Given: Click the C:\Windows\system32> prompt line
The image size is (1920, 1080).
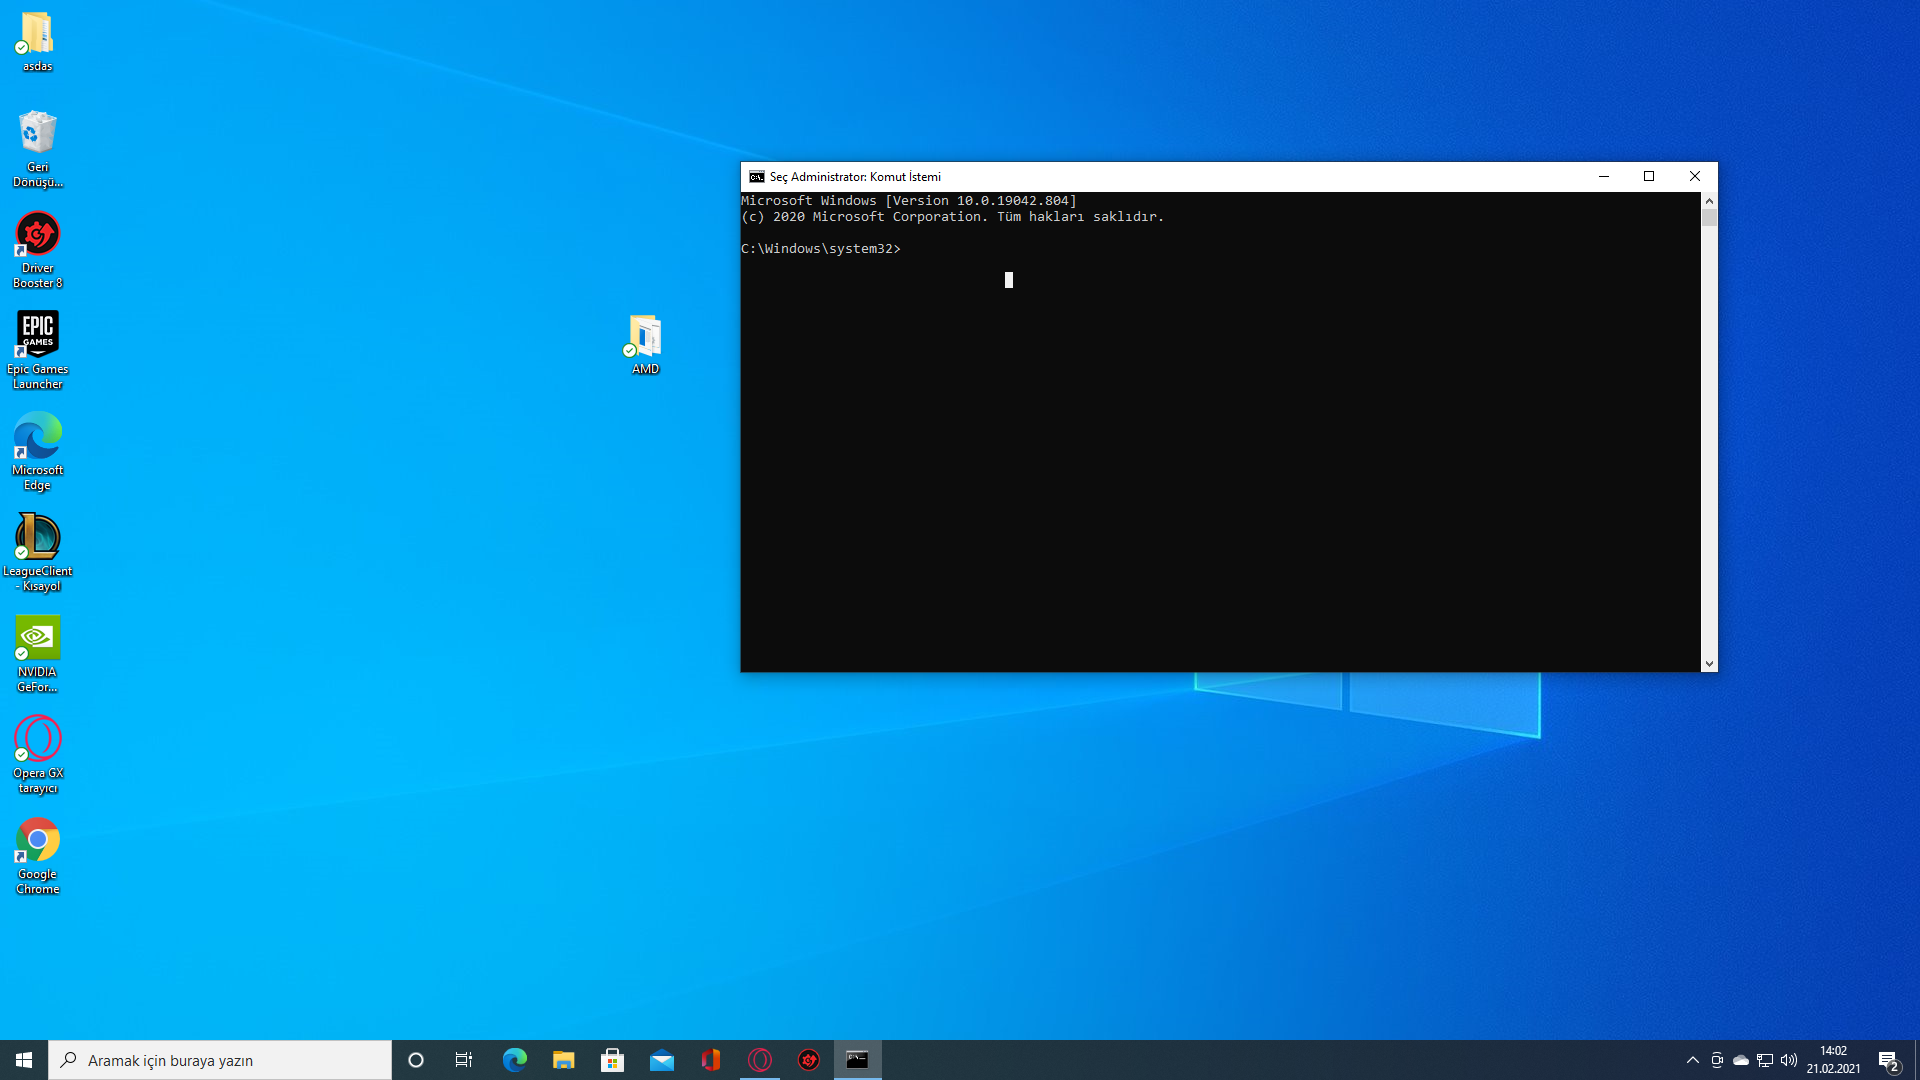Looking at the screenshot, I should click(x=821, y=249).
